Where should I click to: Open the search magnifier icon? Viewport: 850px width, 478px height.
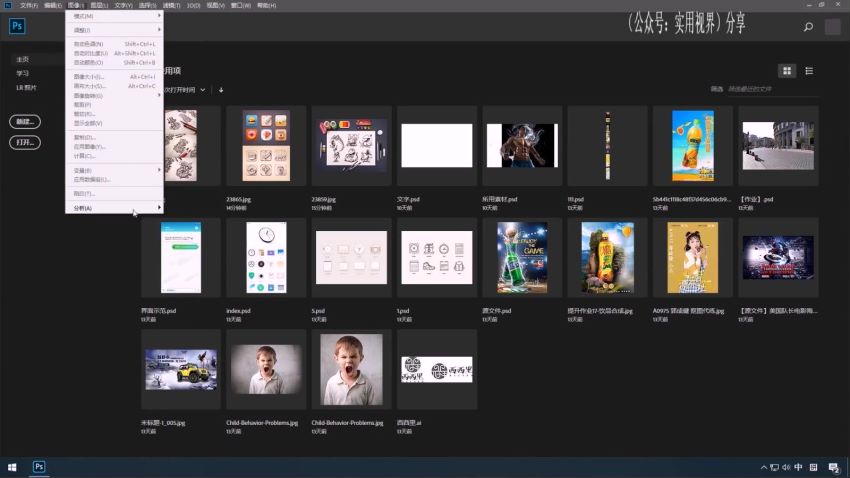(808, 27)
